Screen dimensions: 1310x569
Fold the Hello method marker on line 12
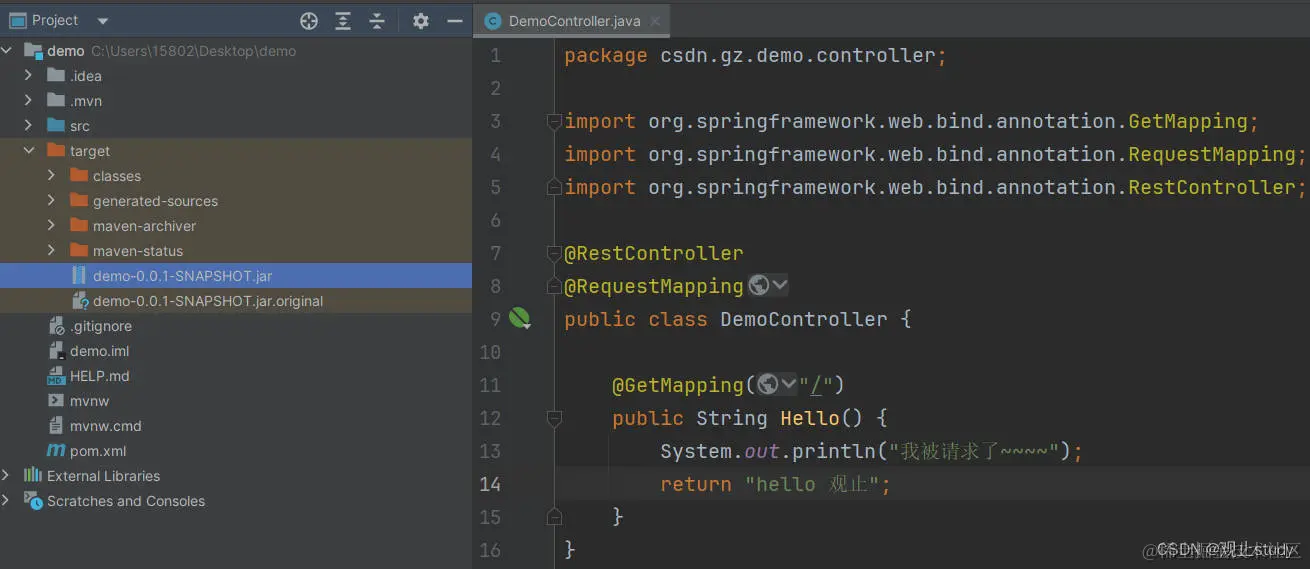(x=554, y=417)
